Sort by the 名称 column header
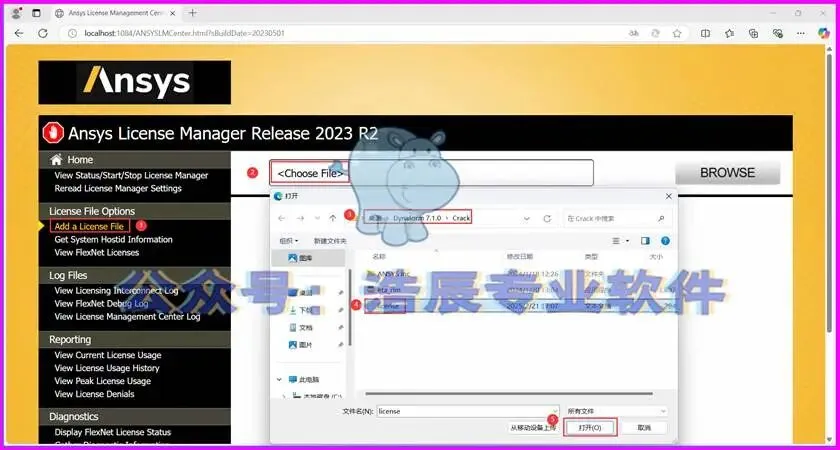 coord(379,257)
